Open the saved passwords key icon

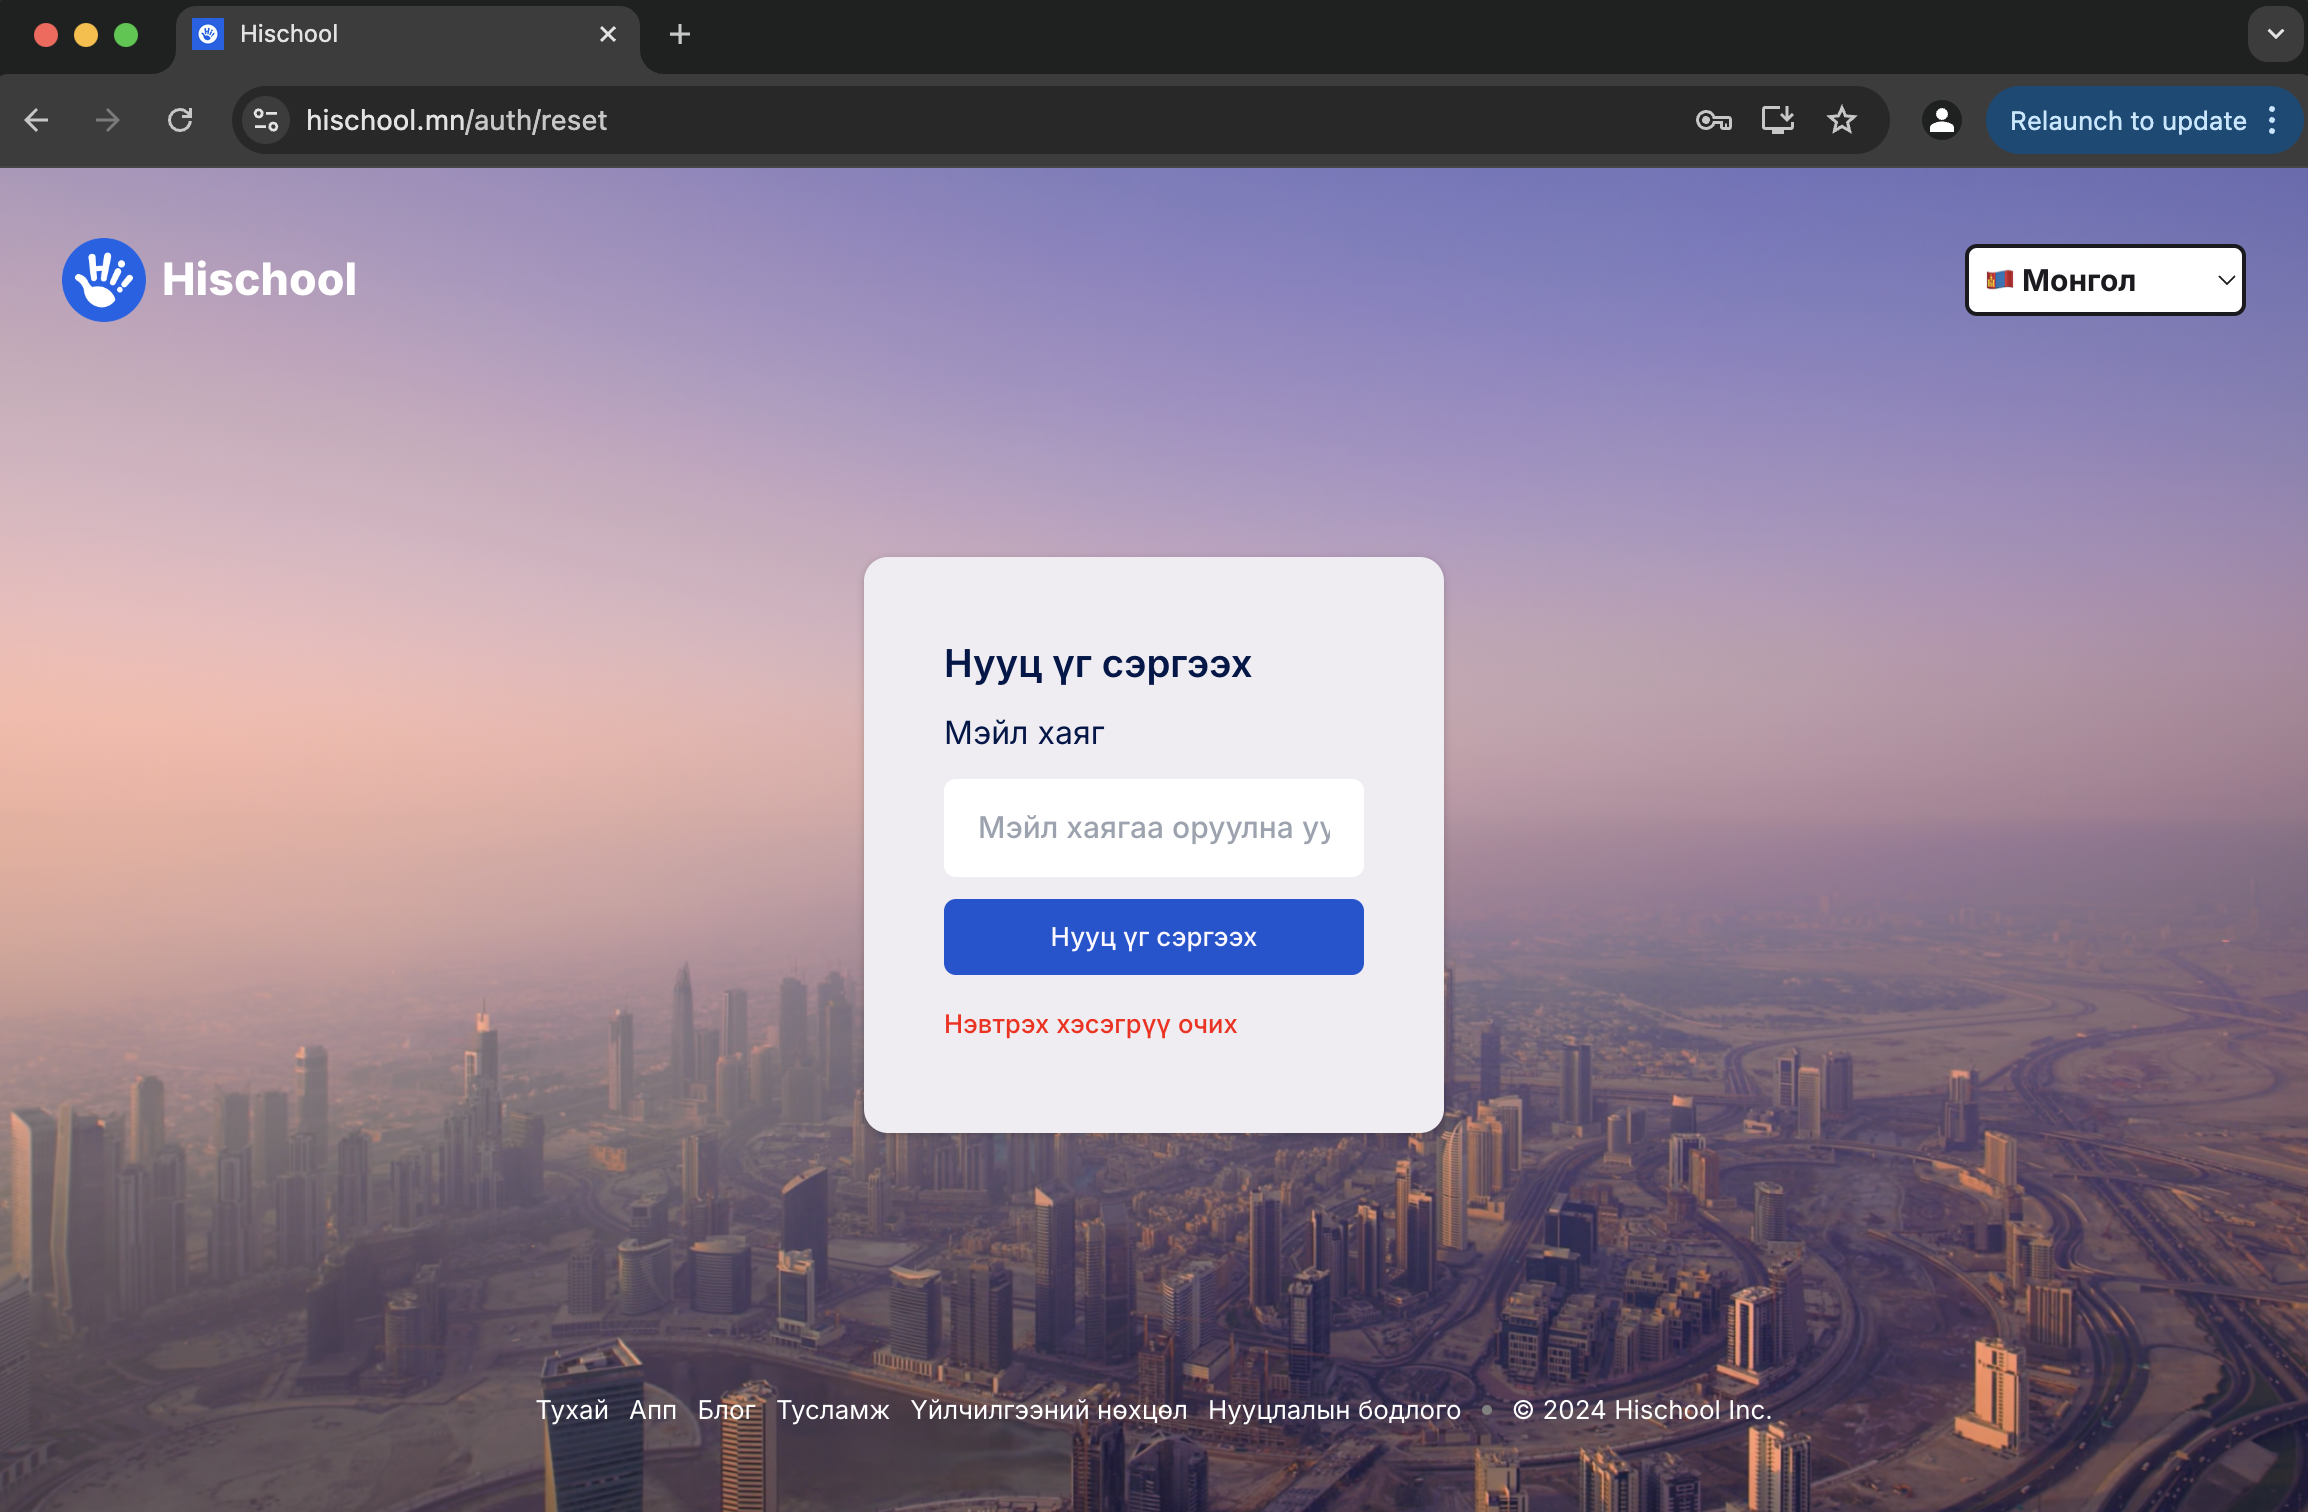tap(1712, 120)
